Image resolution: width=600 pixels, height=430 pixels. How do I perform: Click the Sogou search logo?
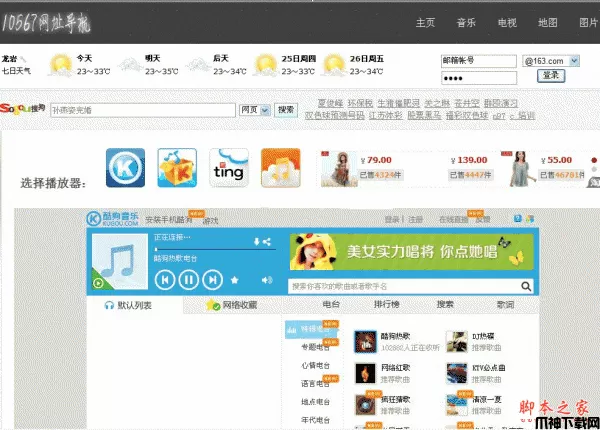[23, 109]
